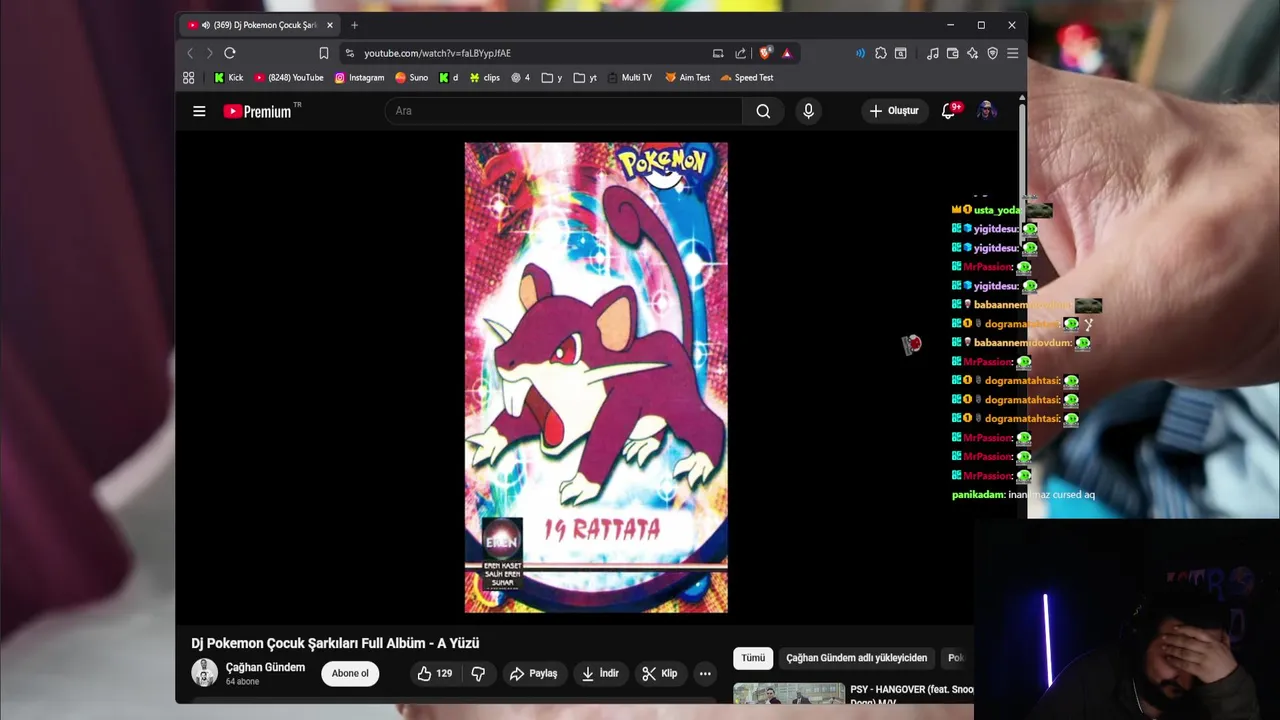Expand the 'yt' bookmarks folder
The height and width of the screenshot is (720, 1280).
point(586,77)
